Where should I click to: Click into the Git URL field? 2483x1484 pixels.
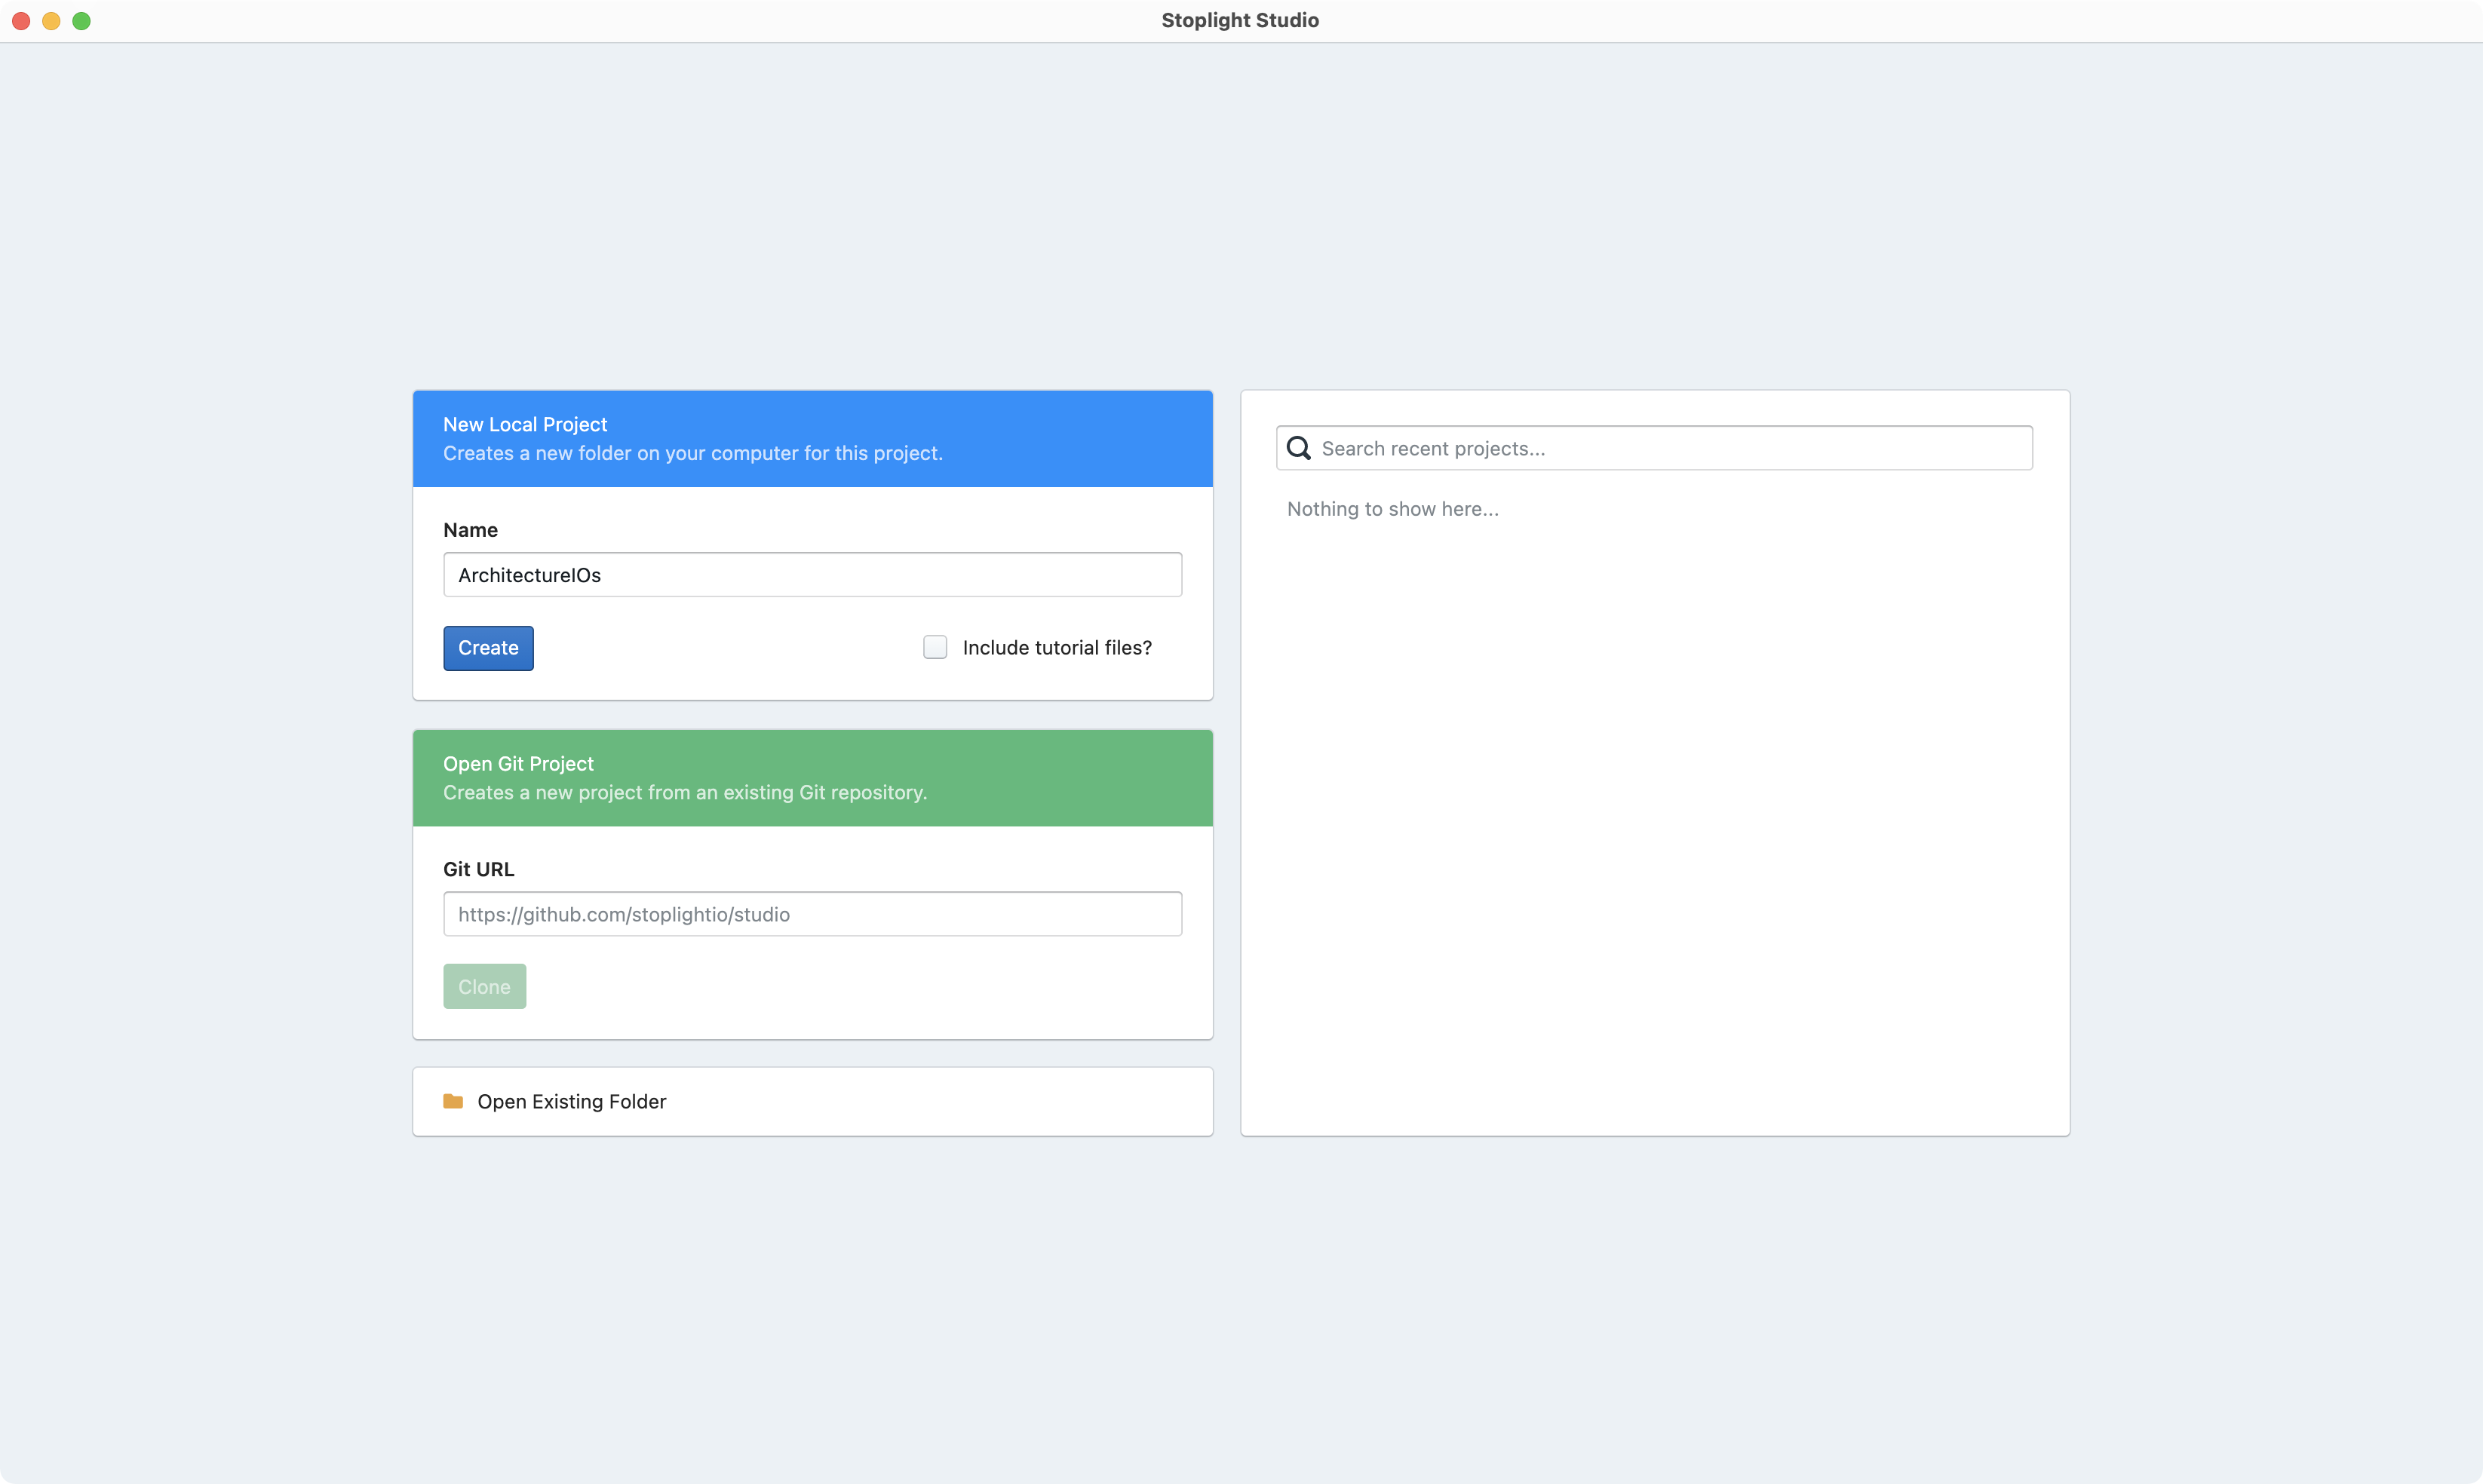point(812,914)
